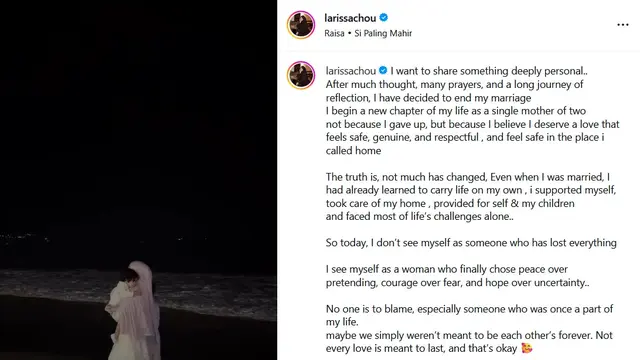This screenshot has height=360, width=640.
Task: Open the Raisa artist audio link
Action: point(334,33)
